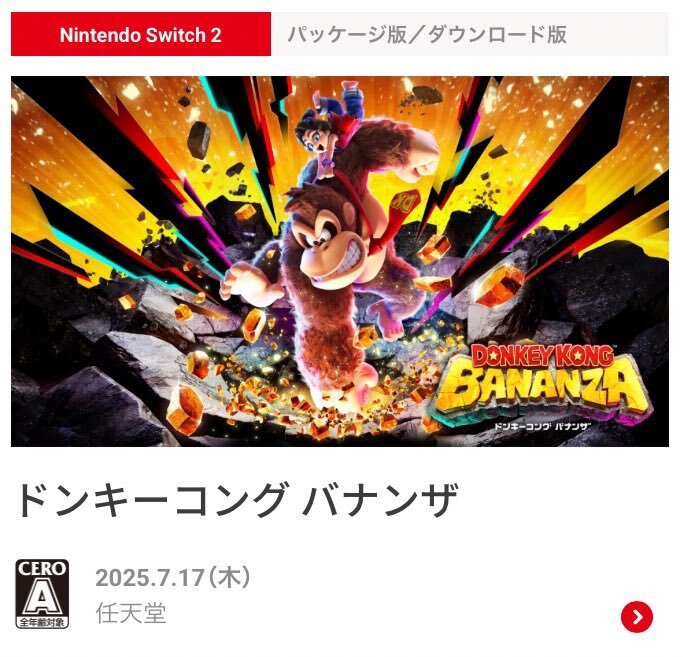The image size is (683, 657).
Task: Click the publisher name 任天堂
Action: 131,613
